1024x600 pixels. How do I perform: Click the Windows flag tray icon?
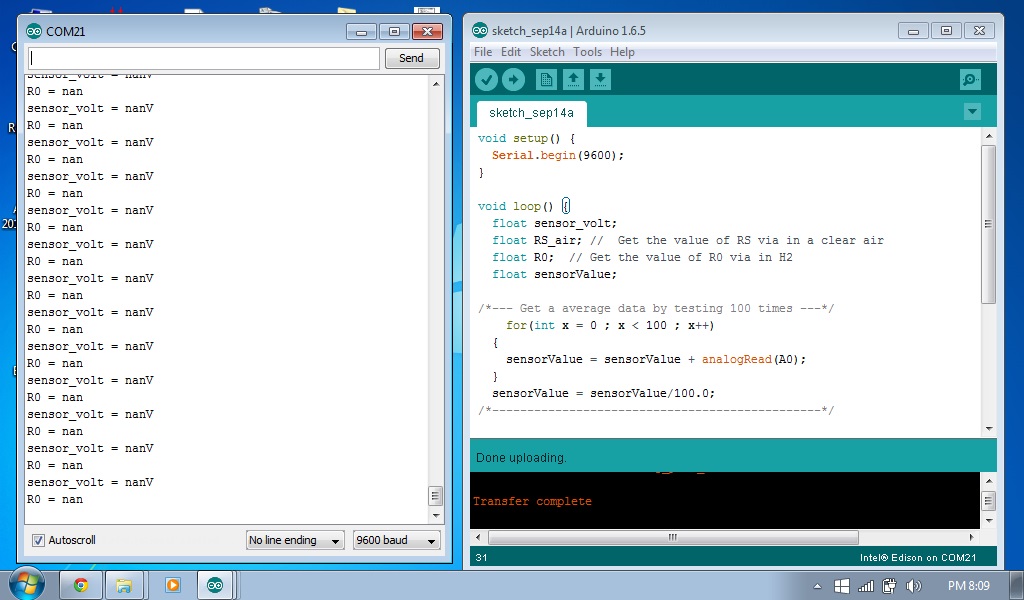(842, 586)
